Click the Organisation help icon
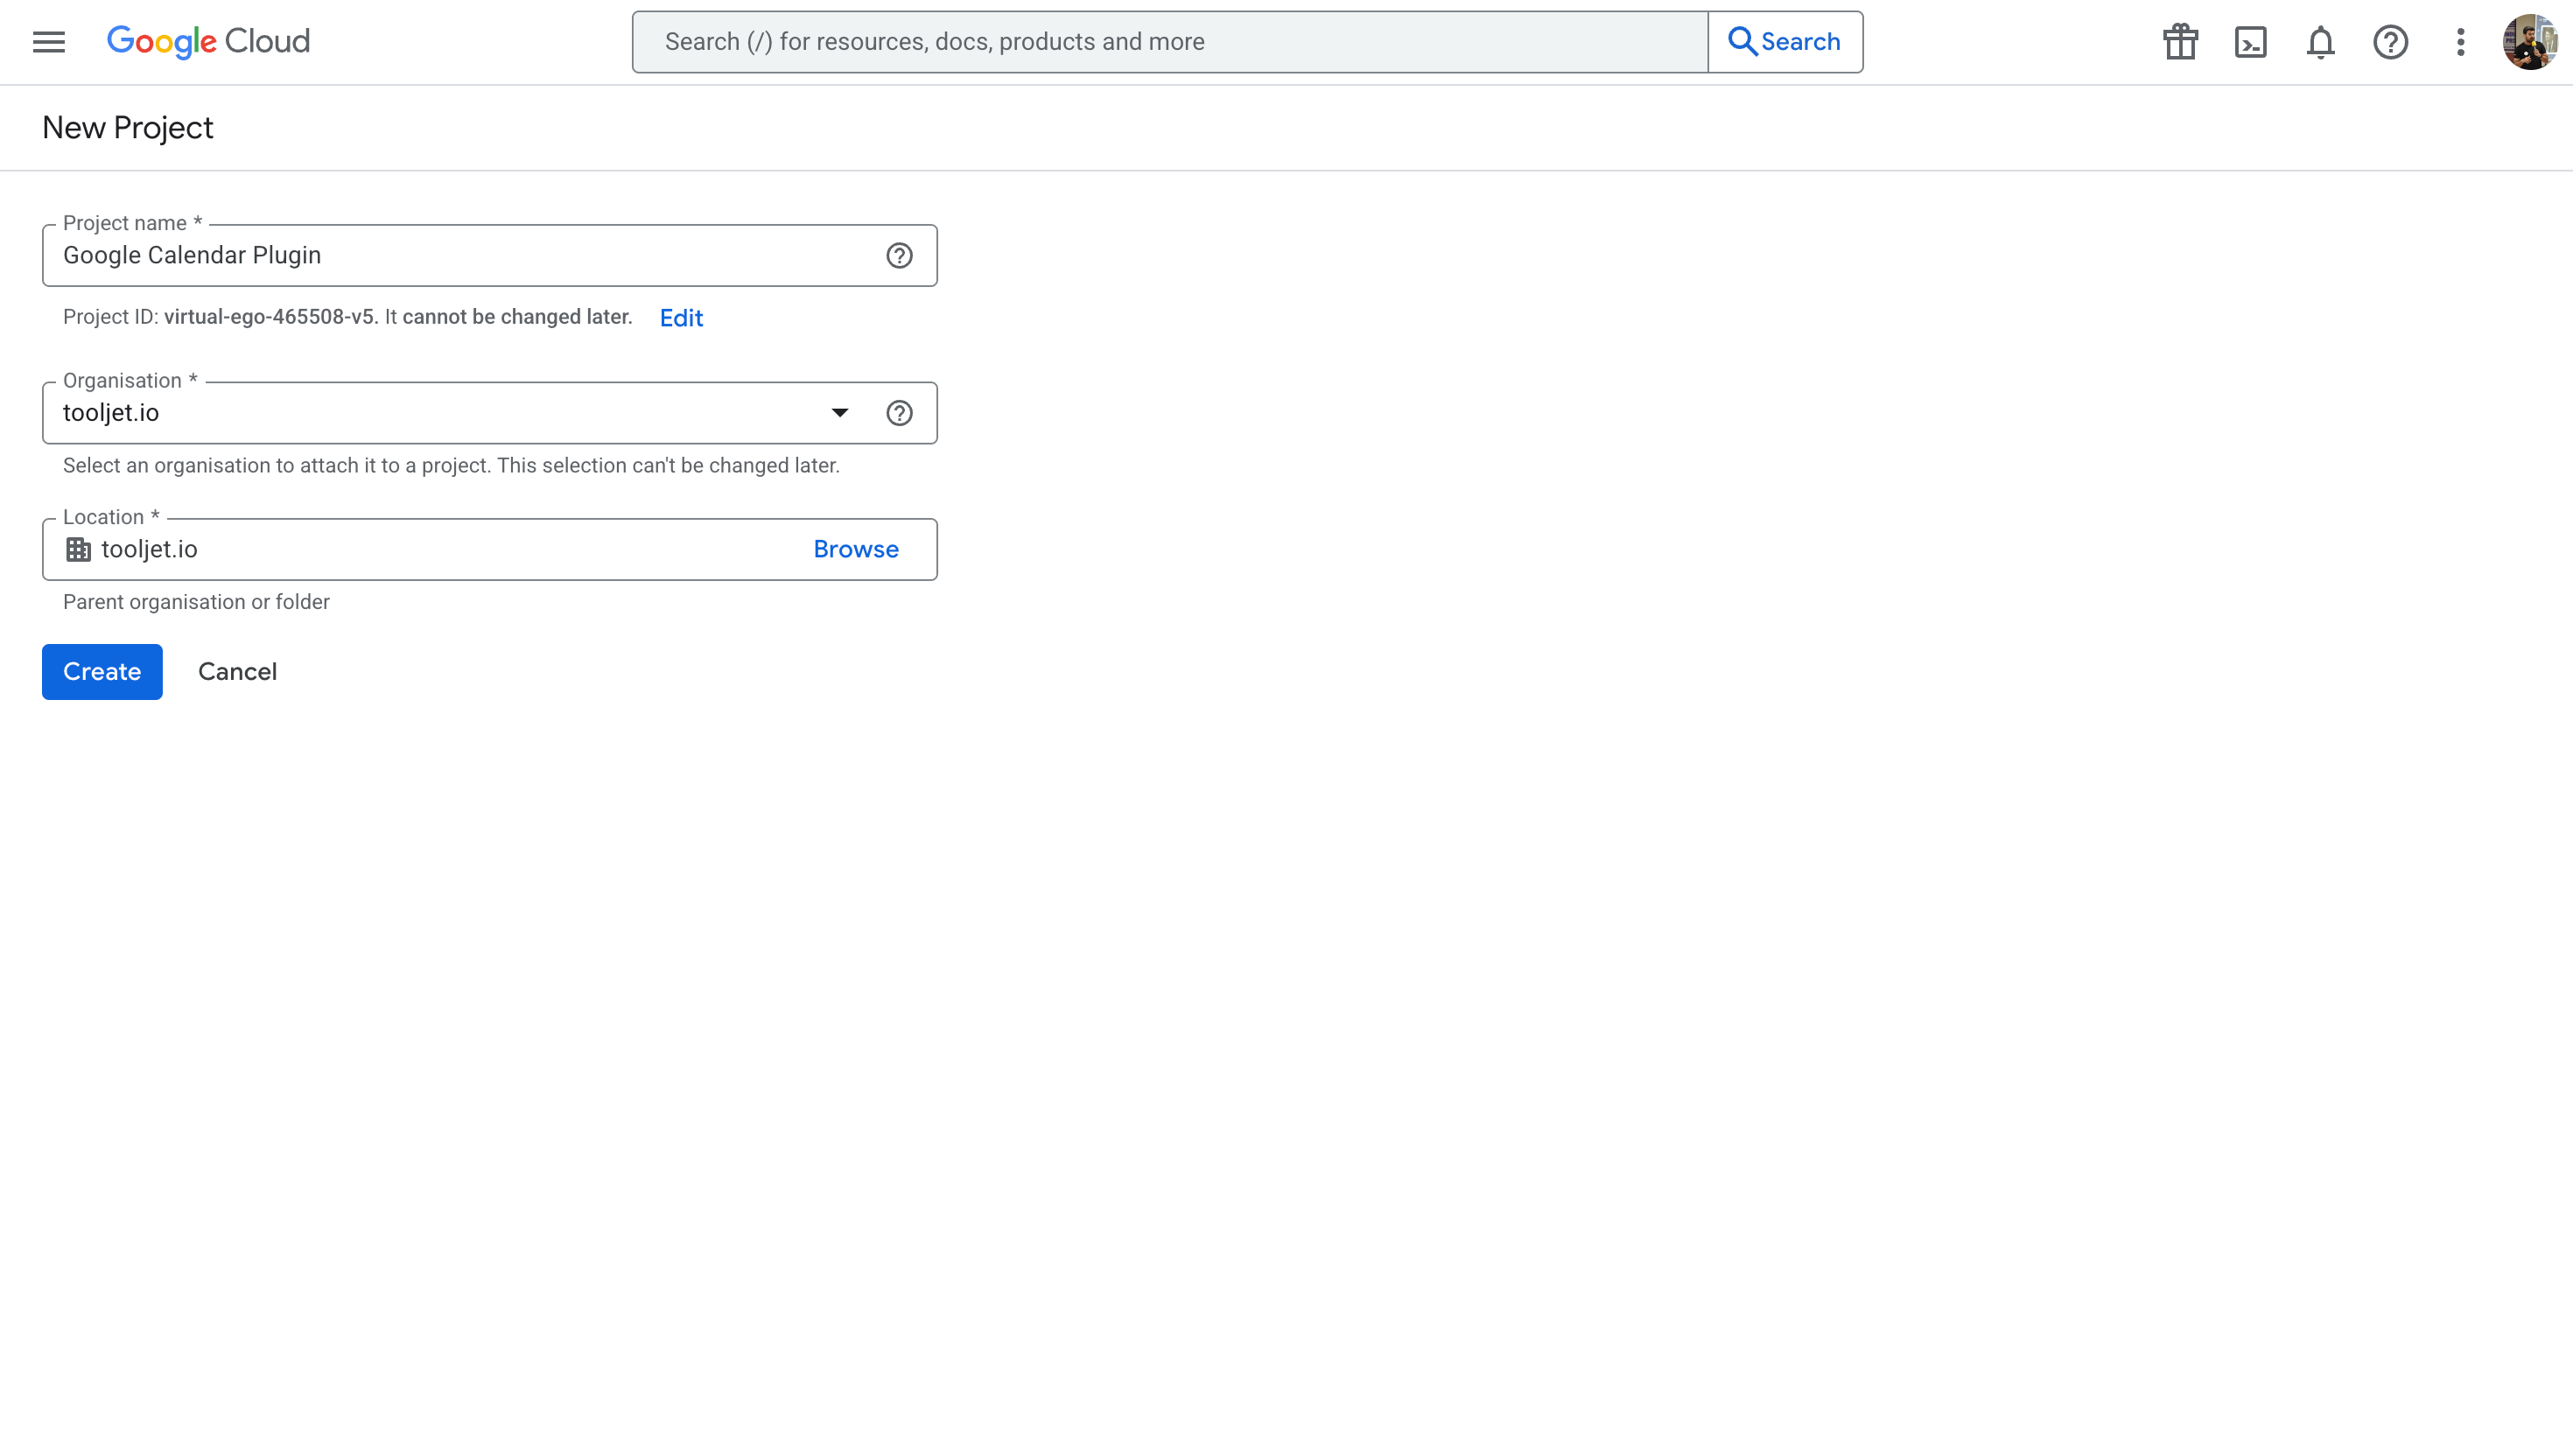The height and width of the screenshot is (1456, 2573). click(x=899, y=413)
